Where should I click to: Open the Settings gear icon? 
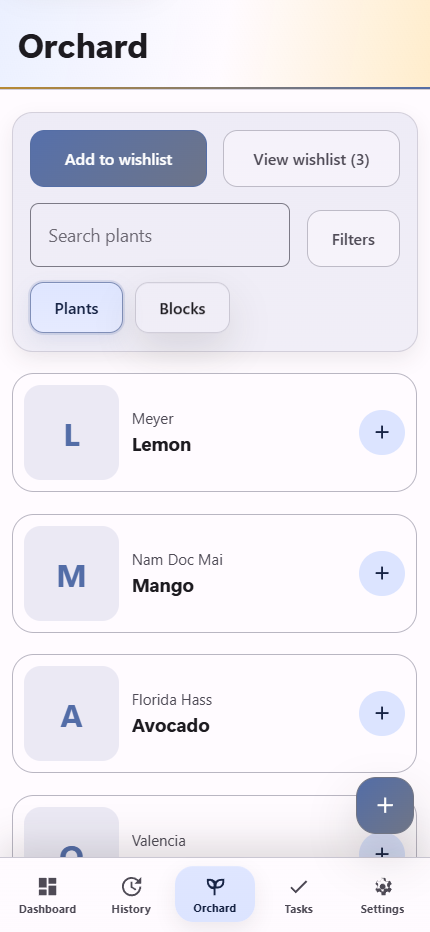382,886
